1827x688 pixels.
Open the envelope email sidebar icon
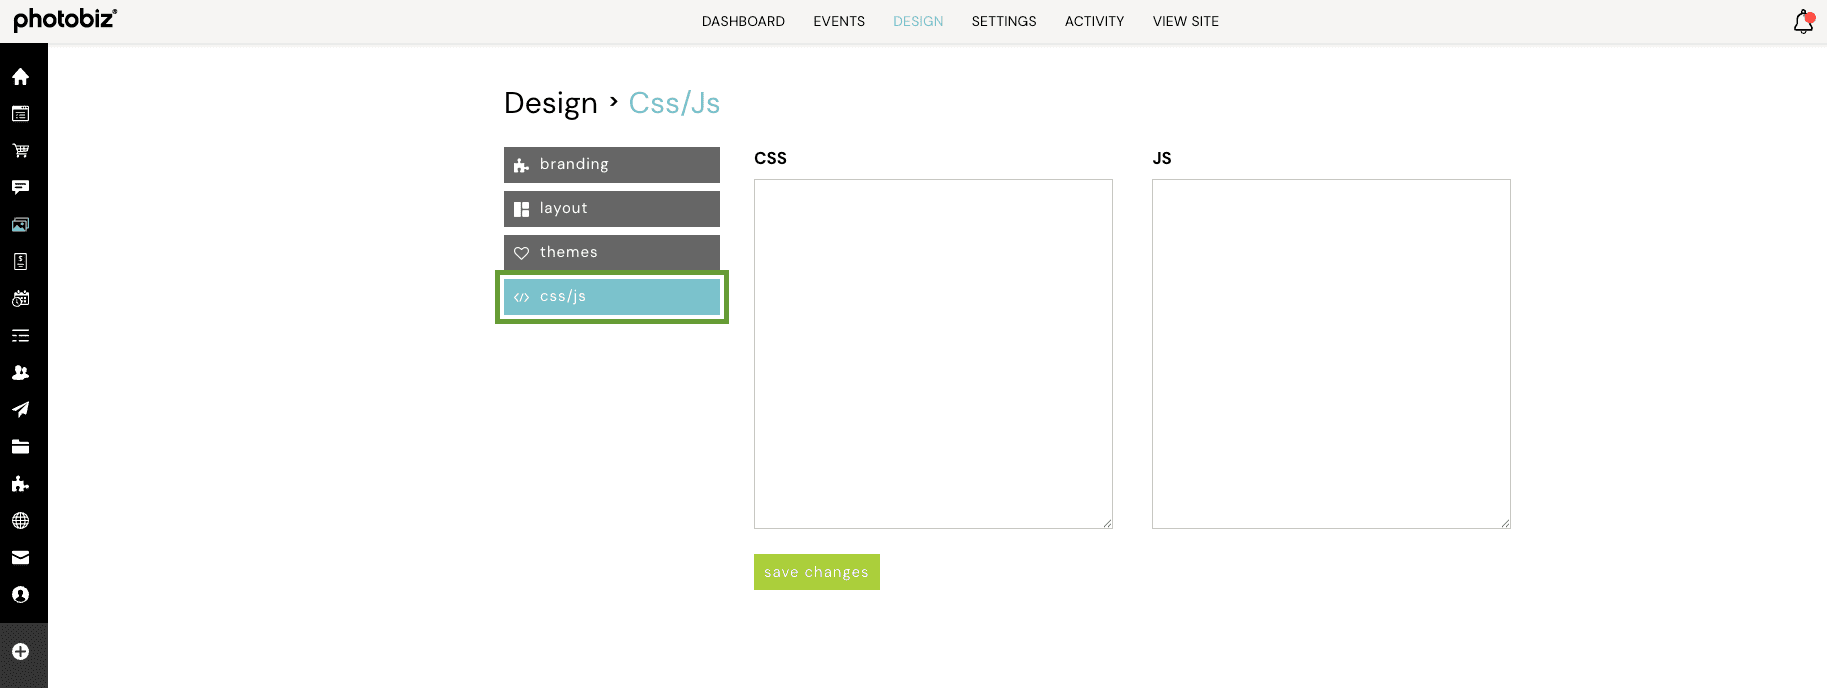[x=20, y=558]
